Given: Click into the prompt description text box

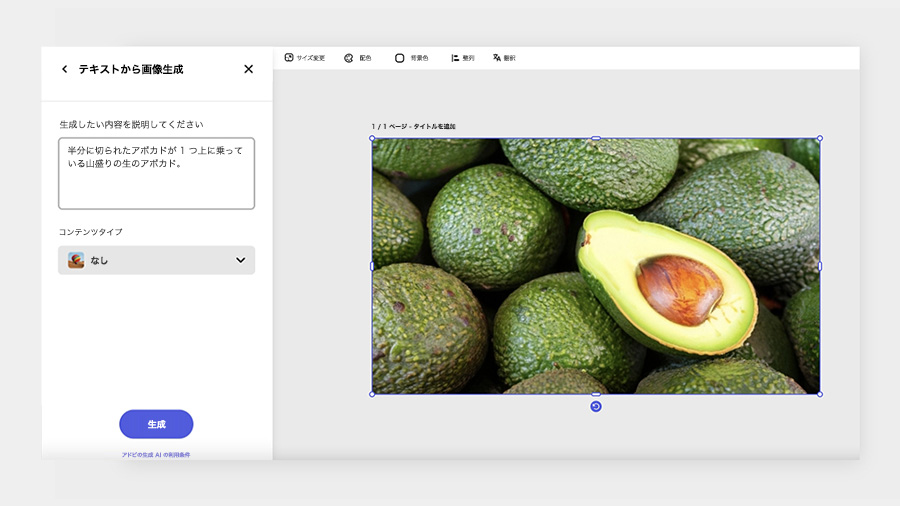Looking at the screenshot, I should coord(156,173).
